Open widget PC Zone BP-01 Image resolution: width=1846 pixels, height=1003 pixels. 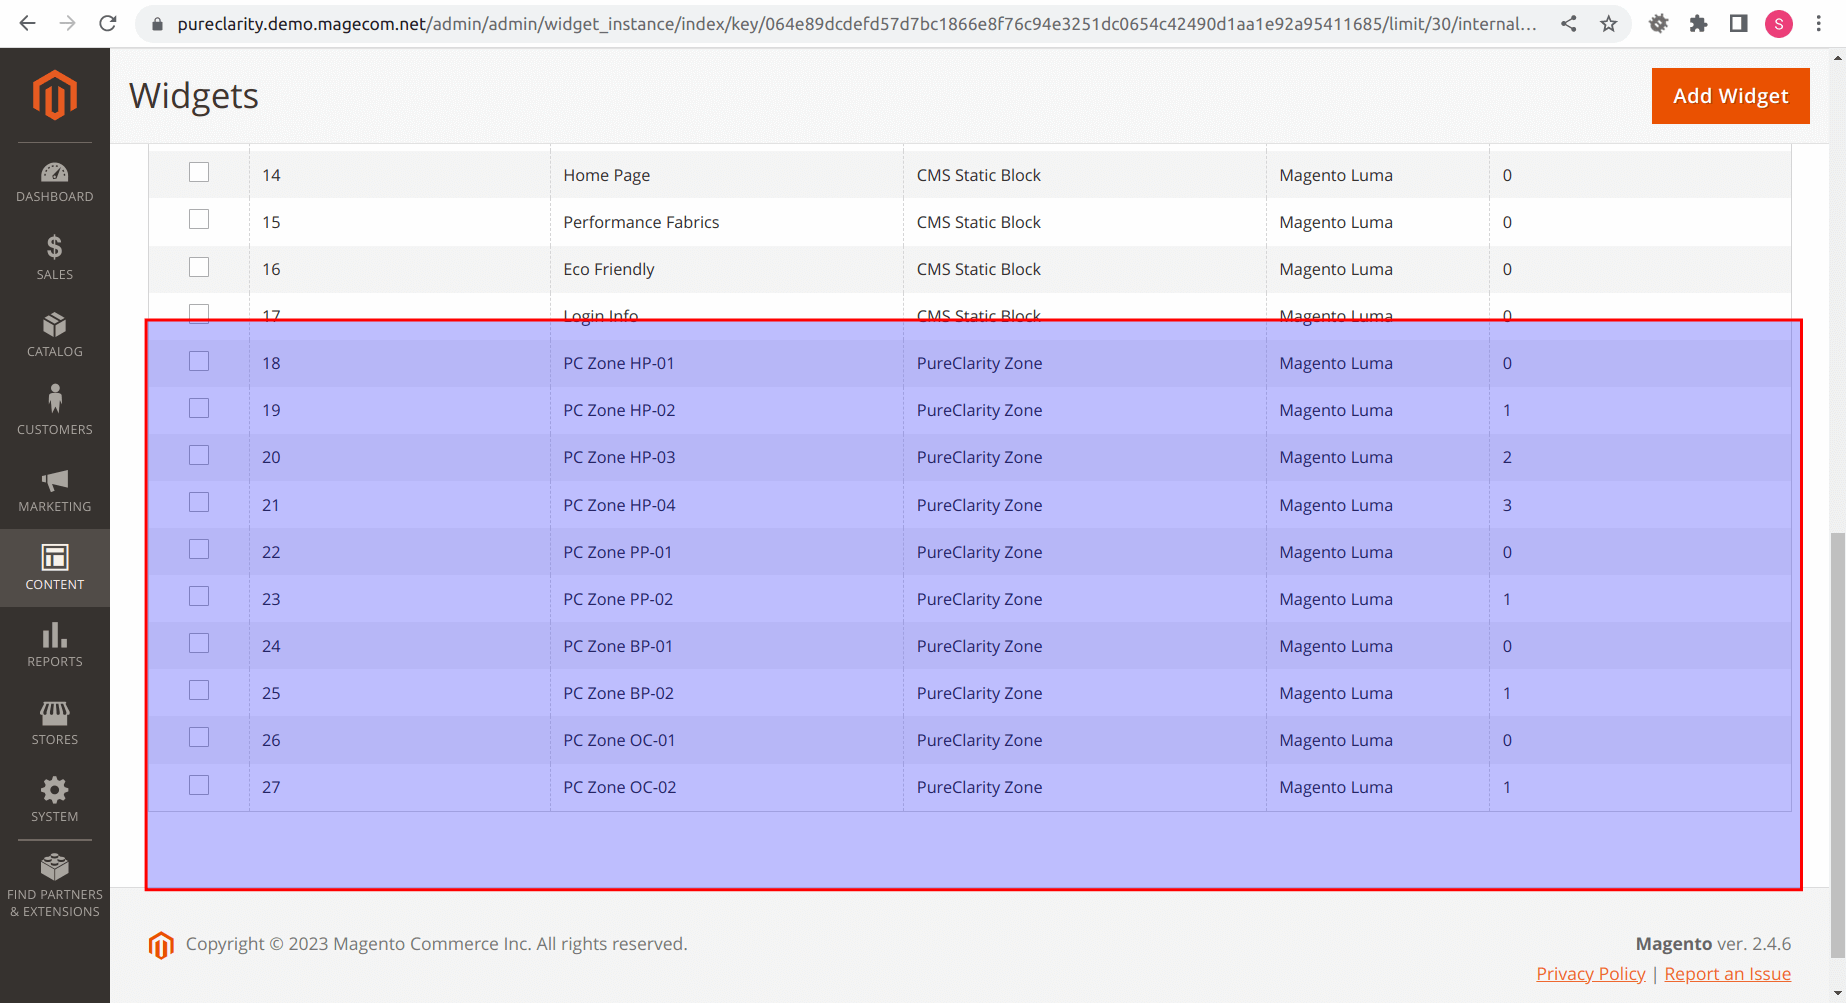pos(618,646)
